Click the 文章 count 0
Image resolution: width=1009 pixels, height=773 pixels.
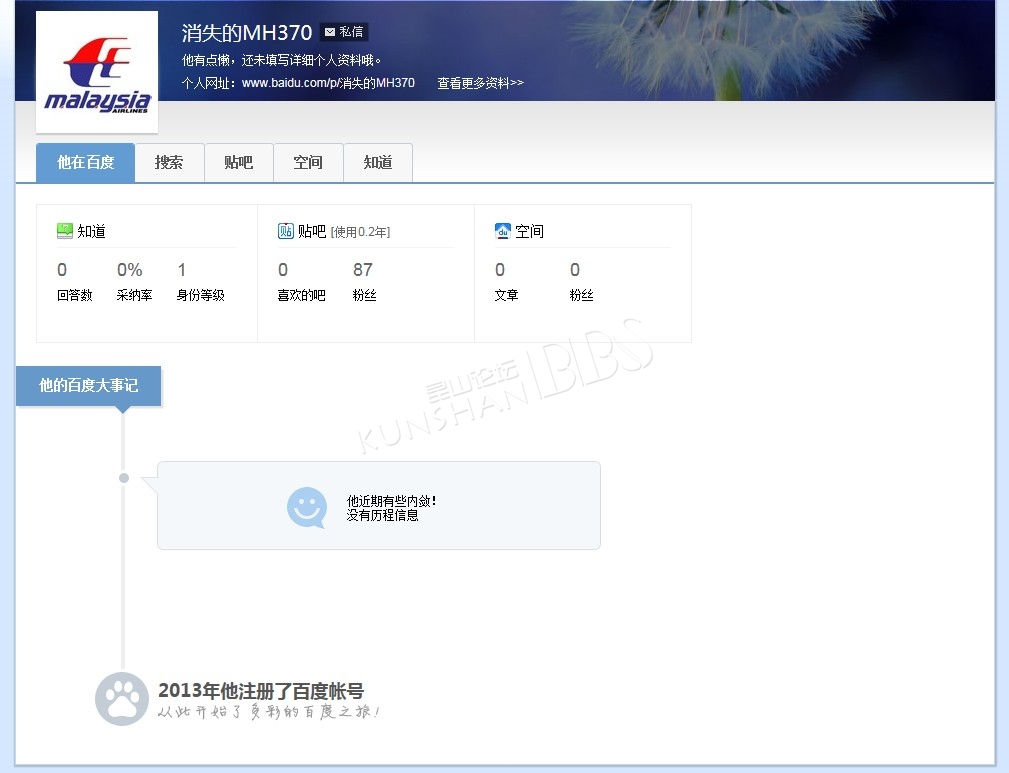point(500,270)
